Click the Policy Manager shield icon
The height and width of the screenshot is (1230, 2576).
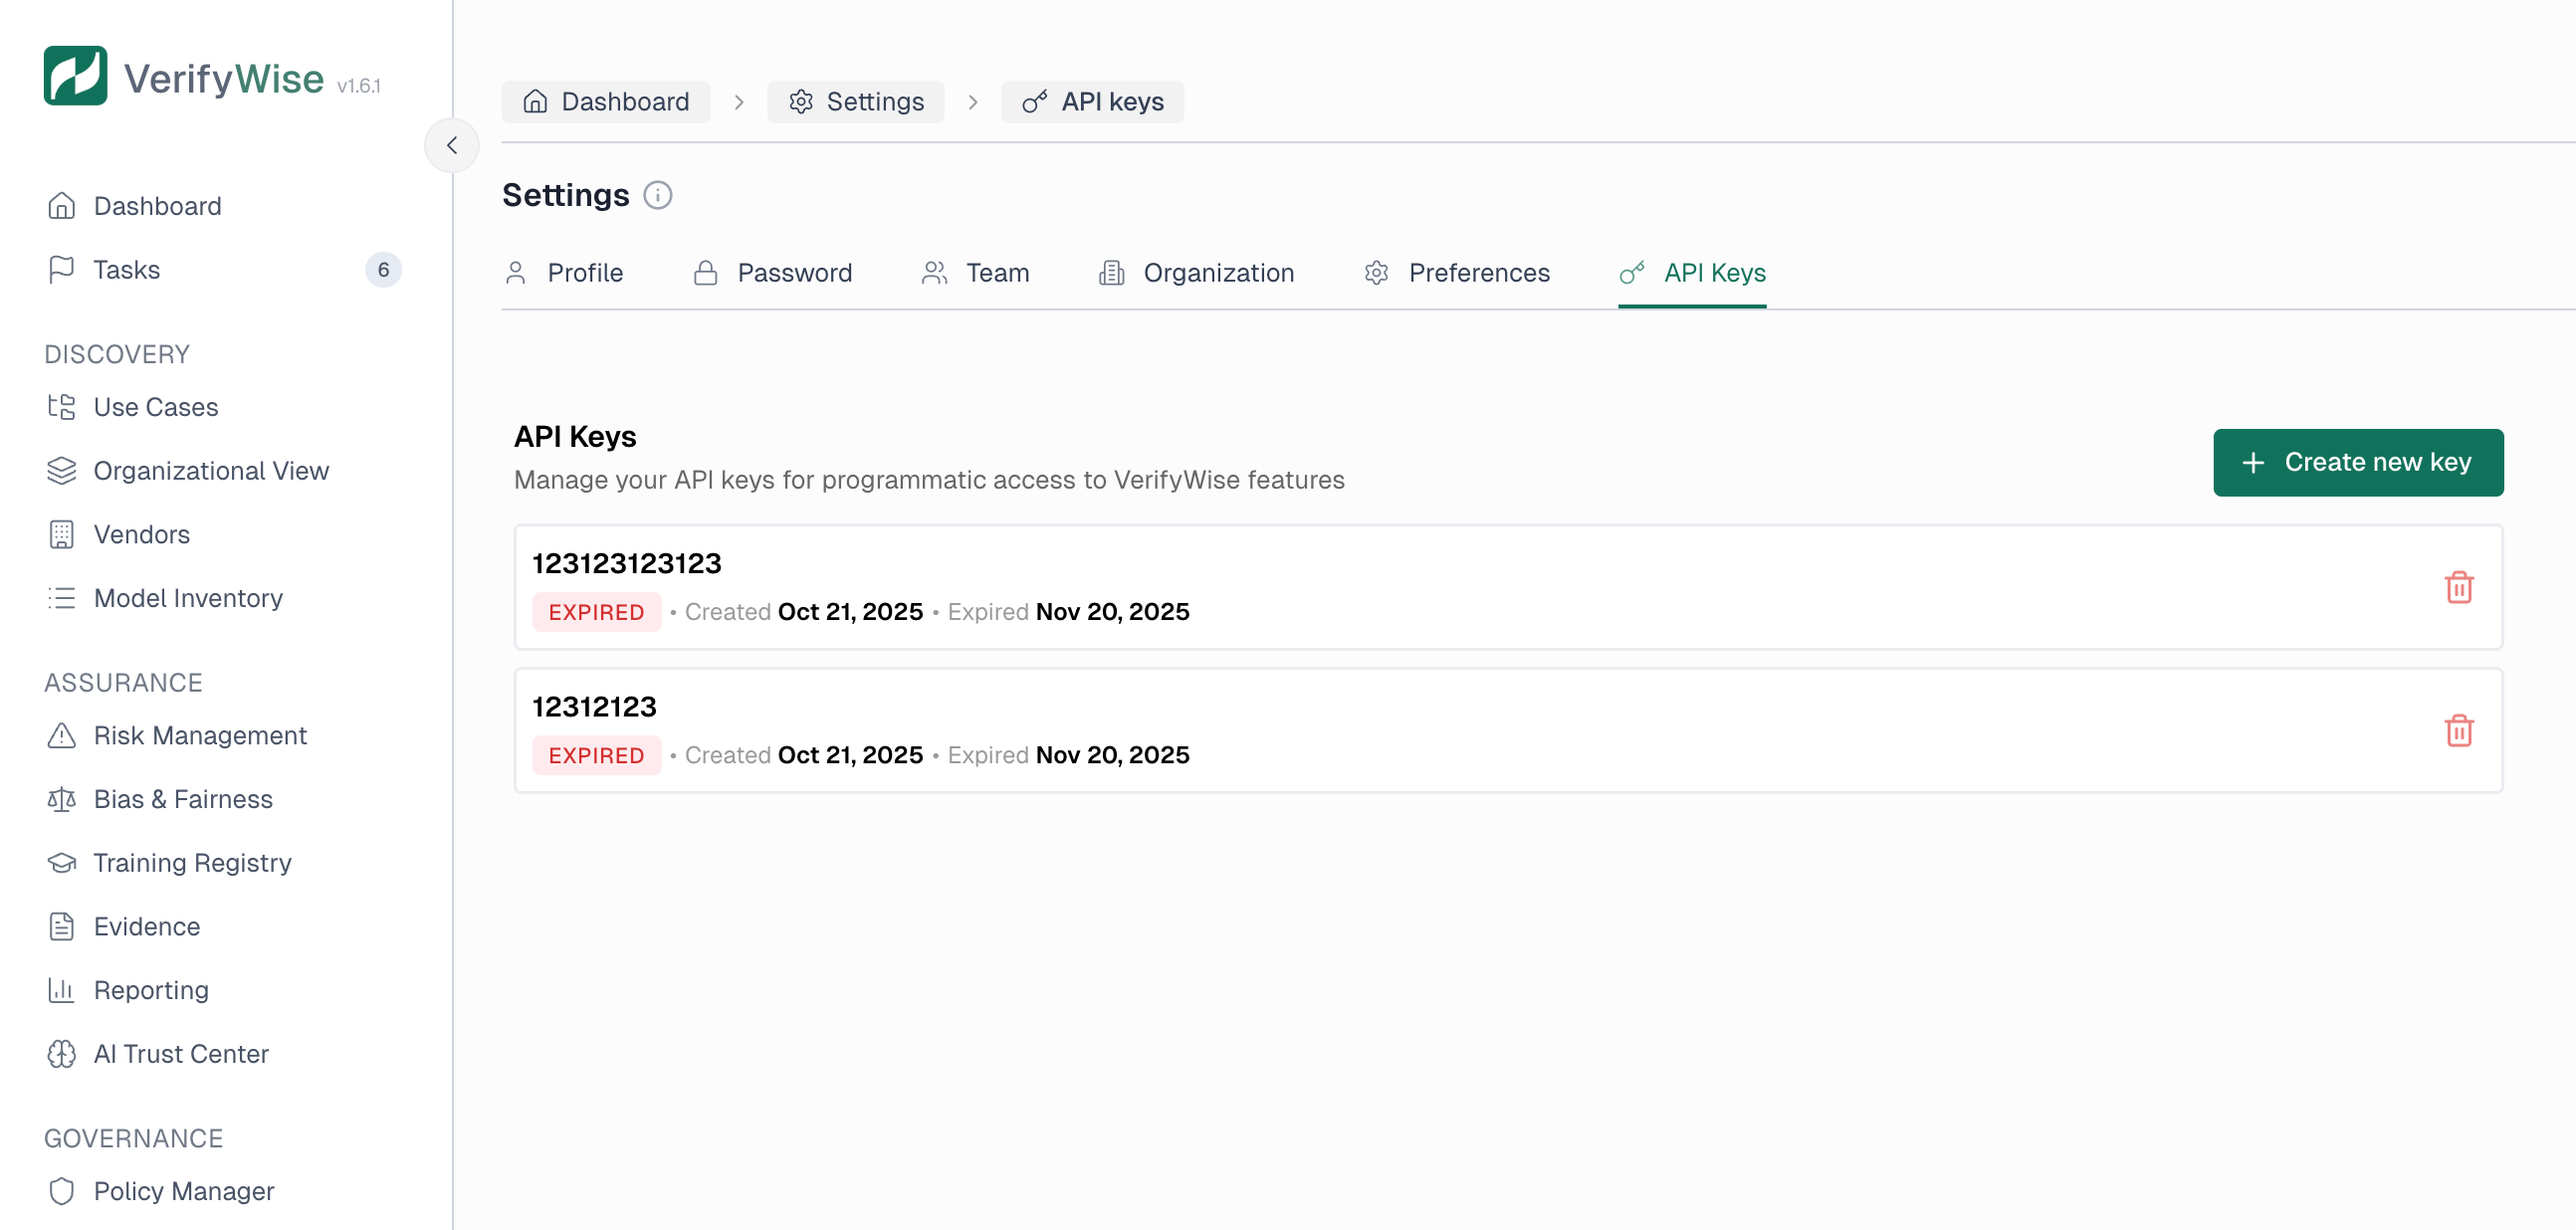62,1191
